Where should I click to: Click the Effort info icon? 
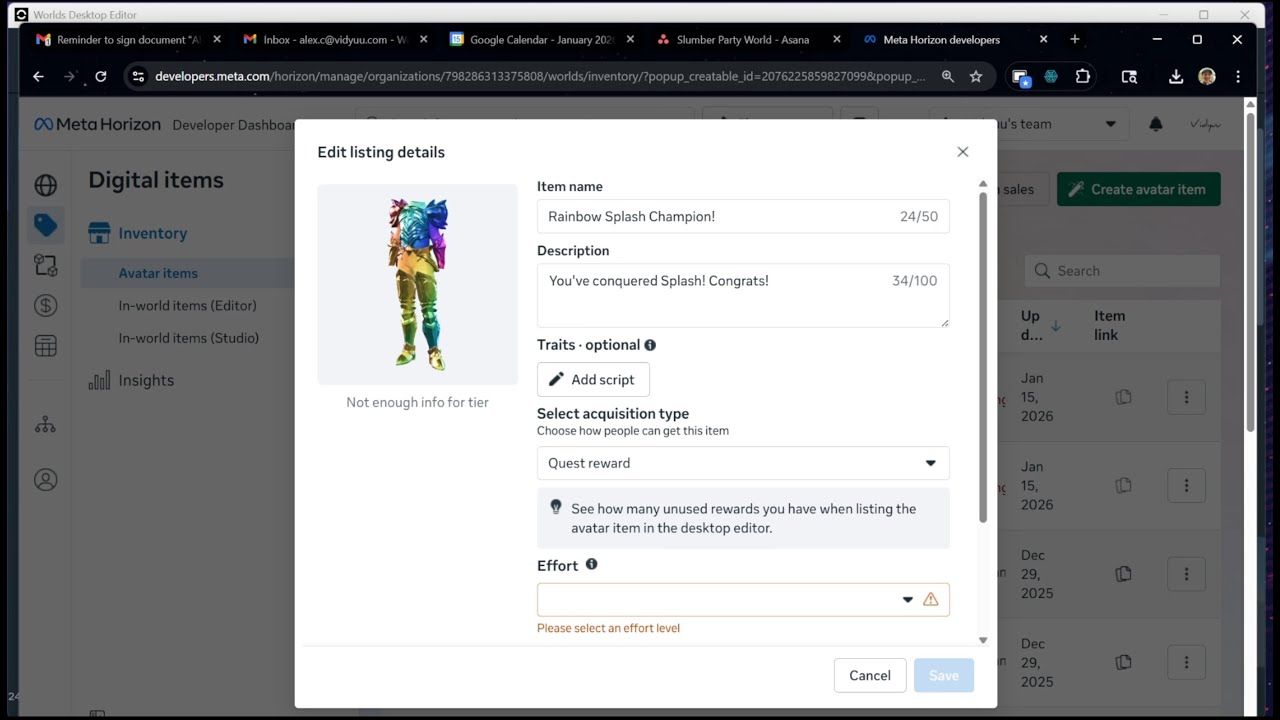[x=591, y=564]
